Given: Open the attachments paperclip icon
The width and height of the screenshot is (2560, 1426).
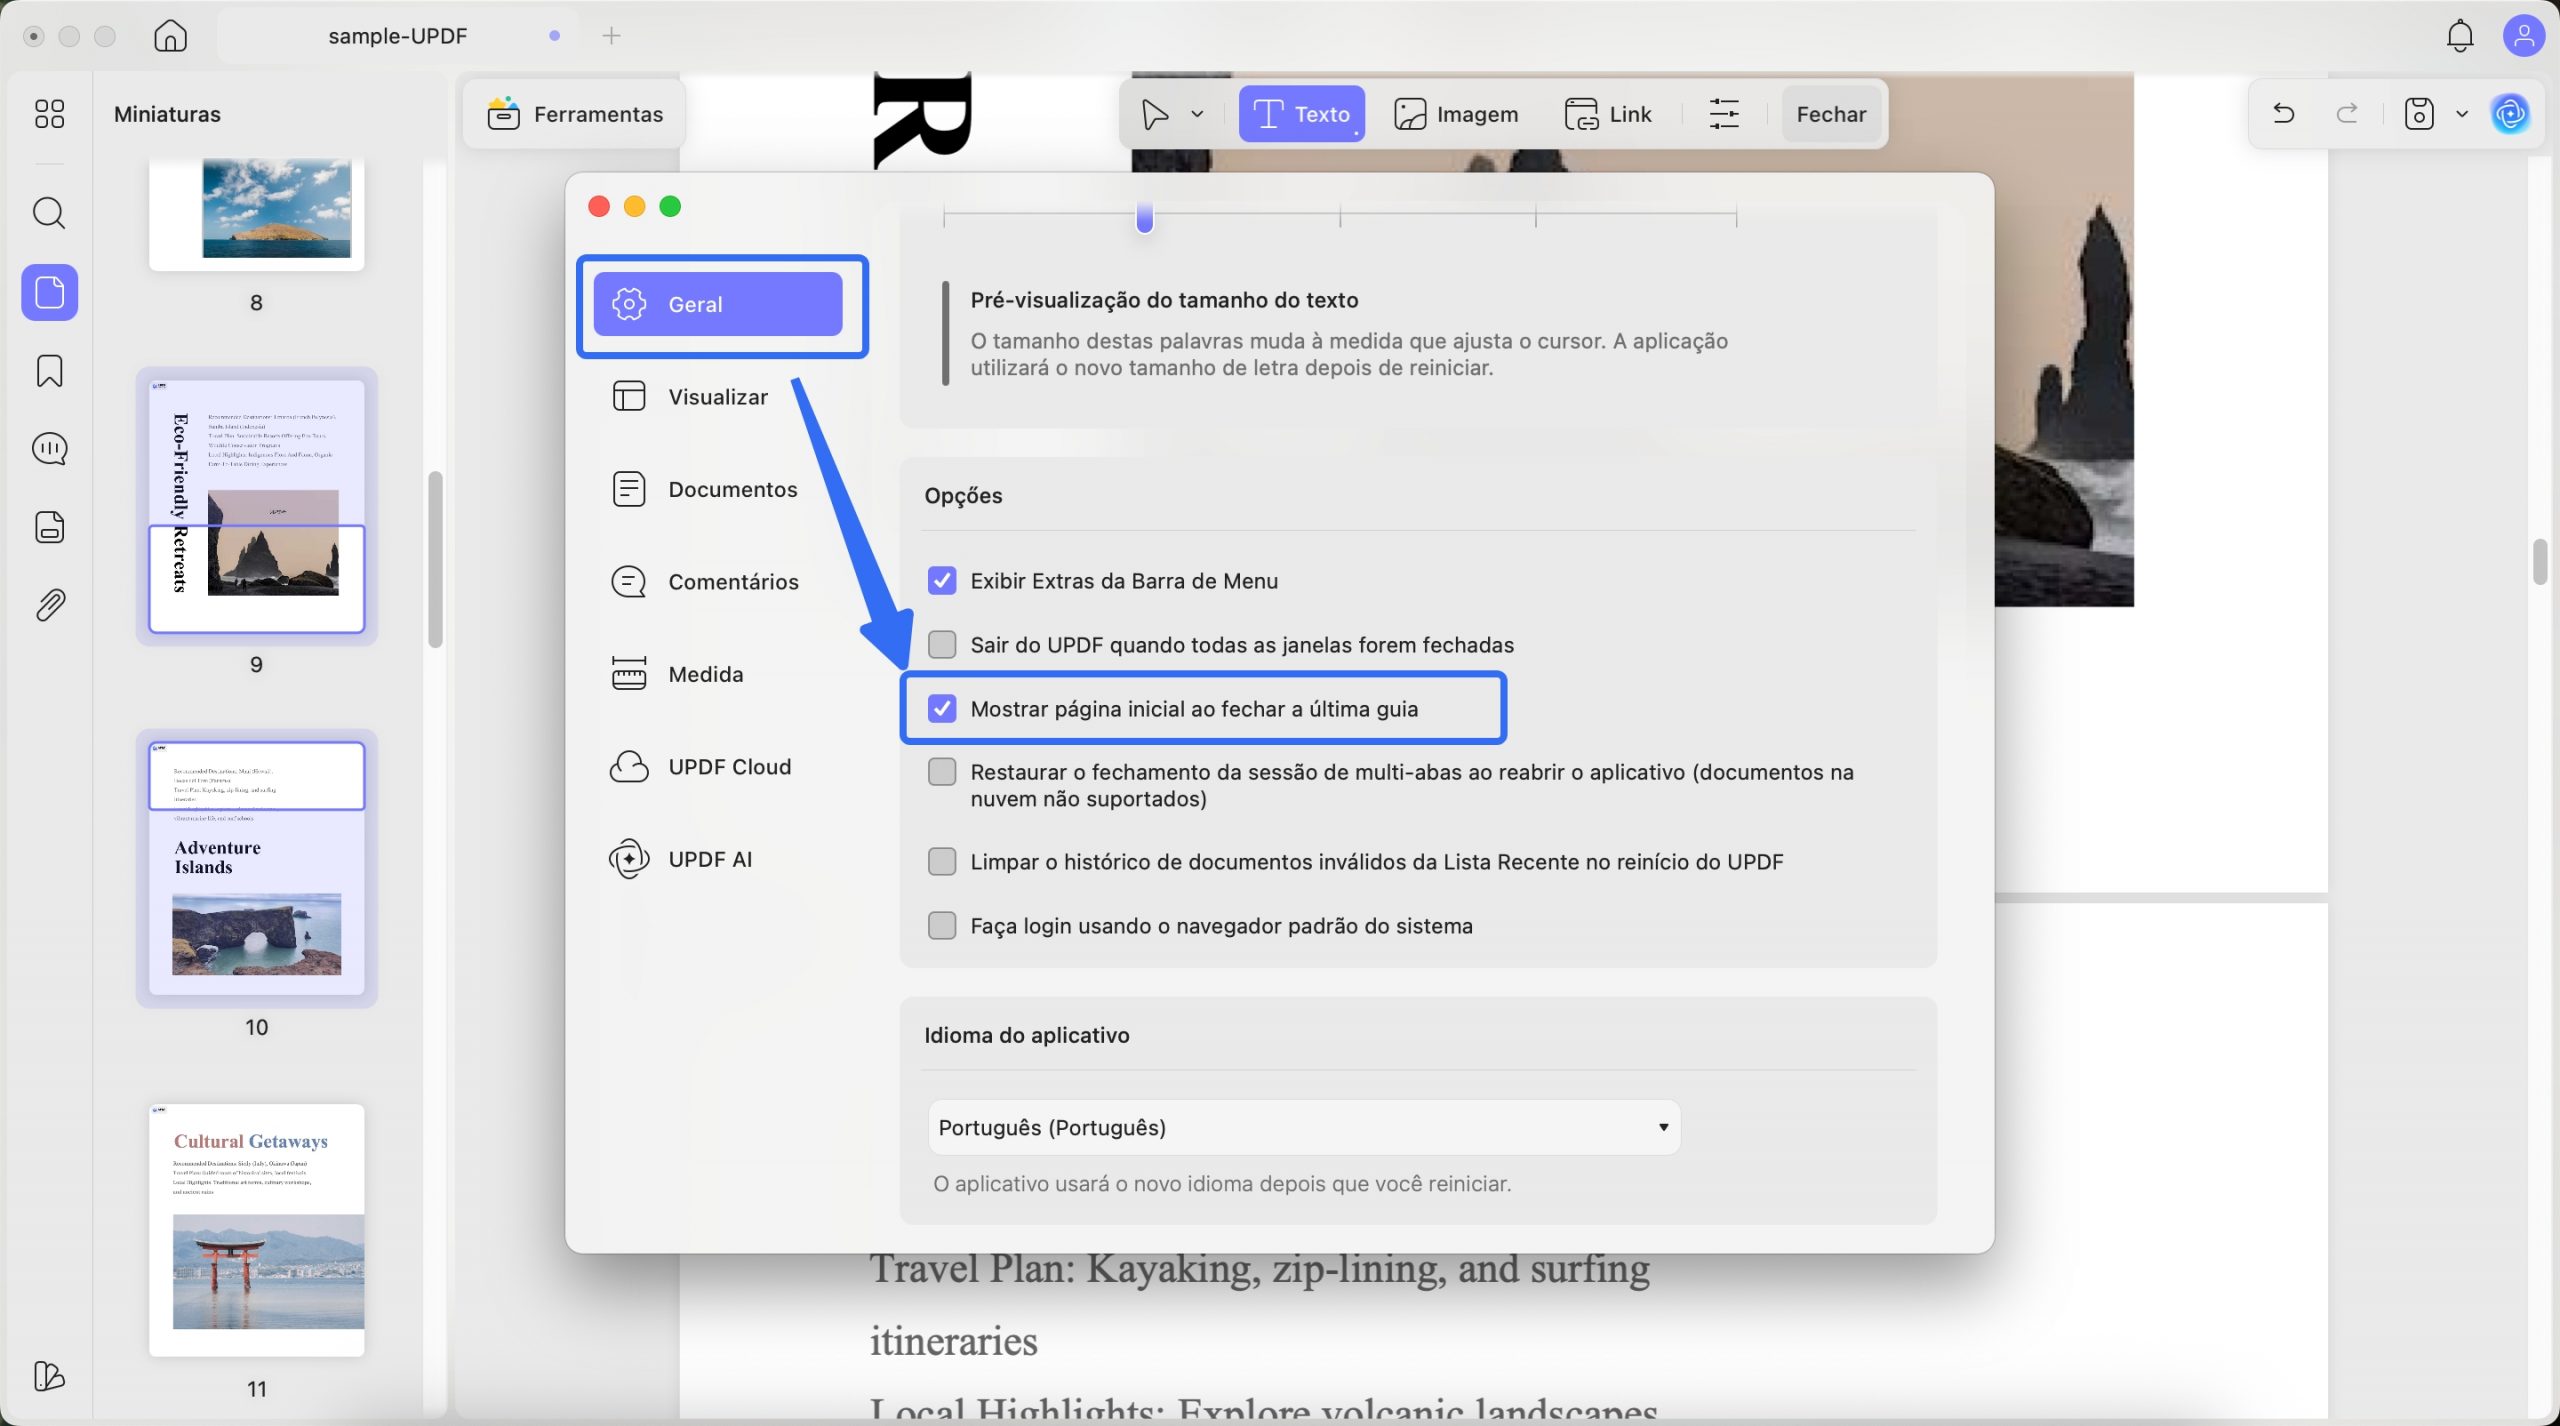Looking at the screenshot, I should (49, 605).
